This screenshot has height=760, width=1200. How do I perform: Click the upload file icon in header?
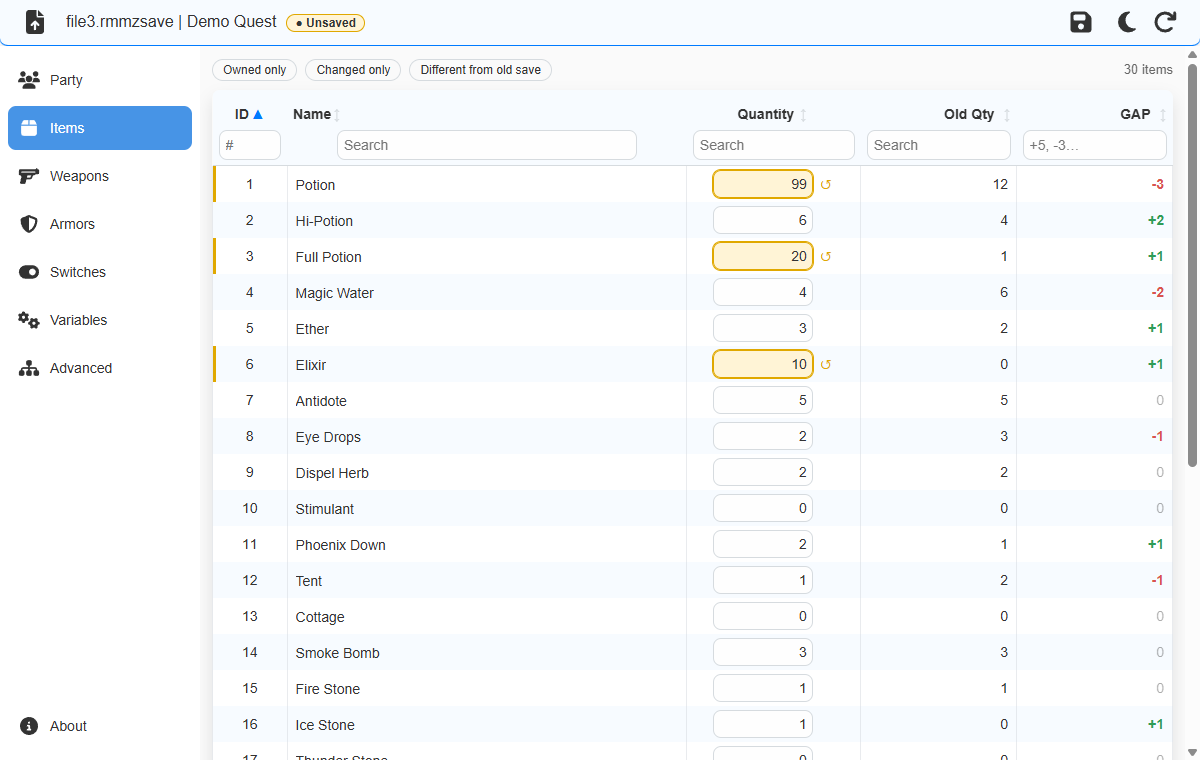coord(35,22)
